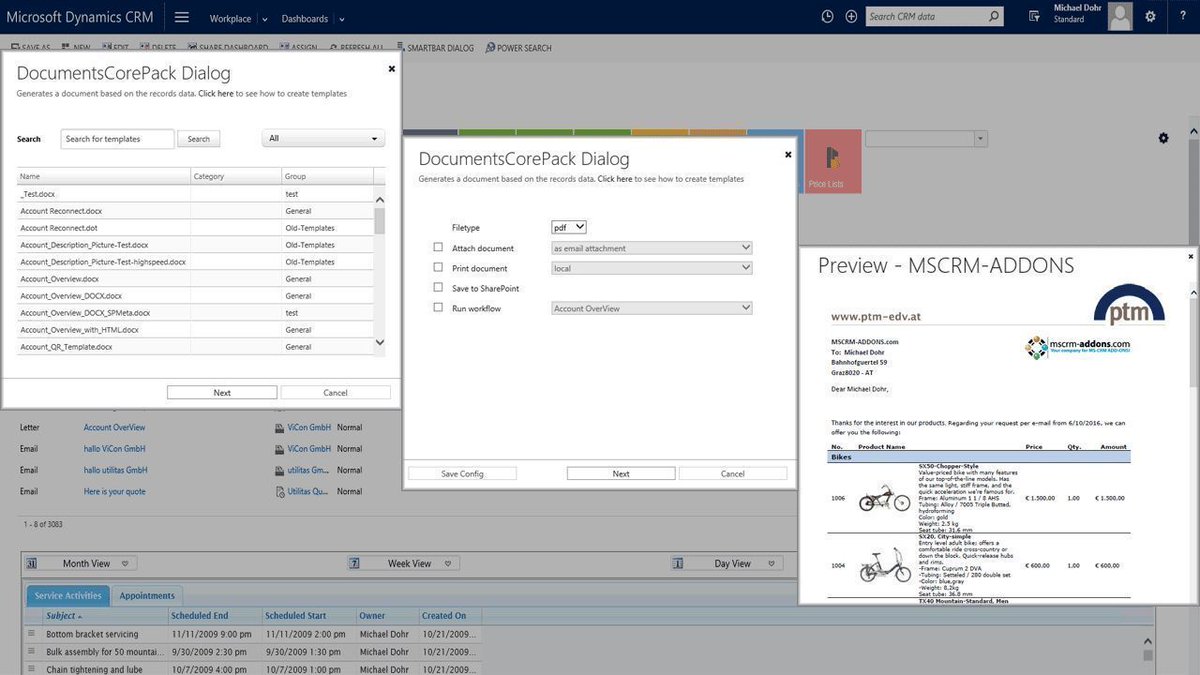Click the Share Dashboard toolbar item
This screenshot has width=1200, height=675.
click(227, 48)
